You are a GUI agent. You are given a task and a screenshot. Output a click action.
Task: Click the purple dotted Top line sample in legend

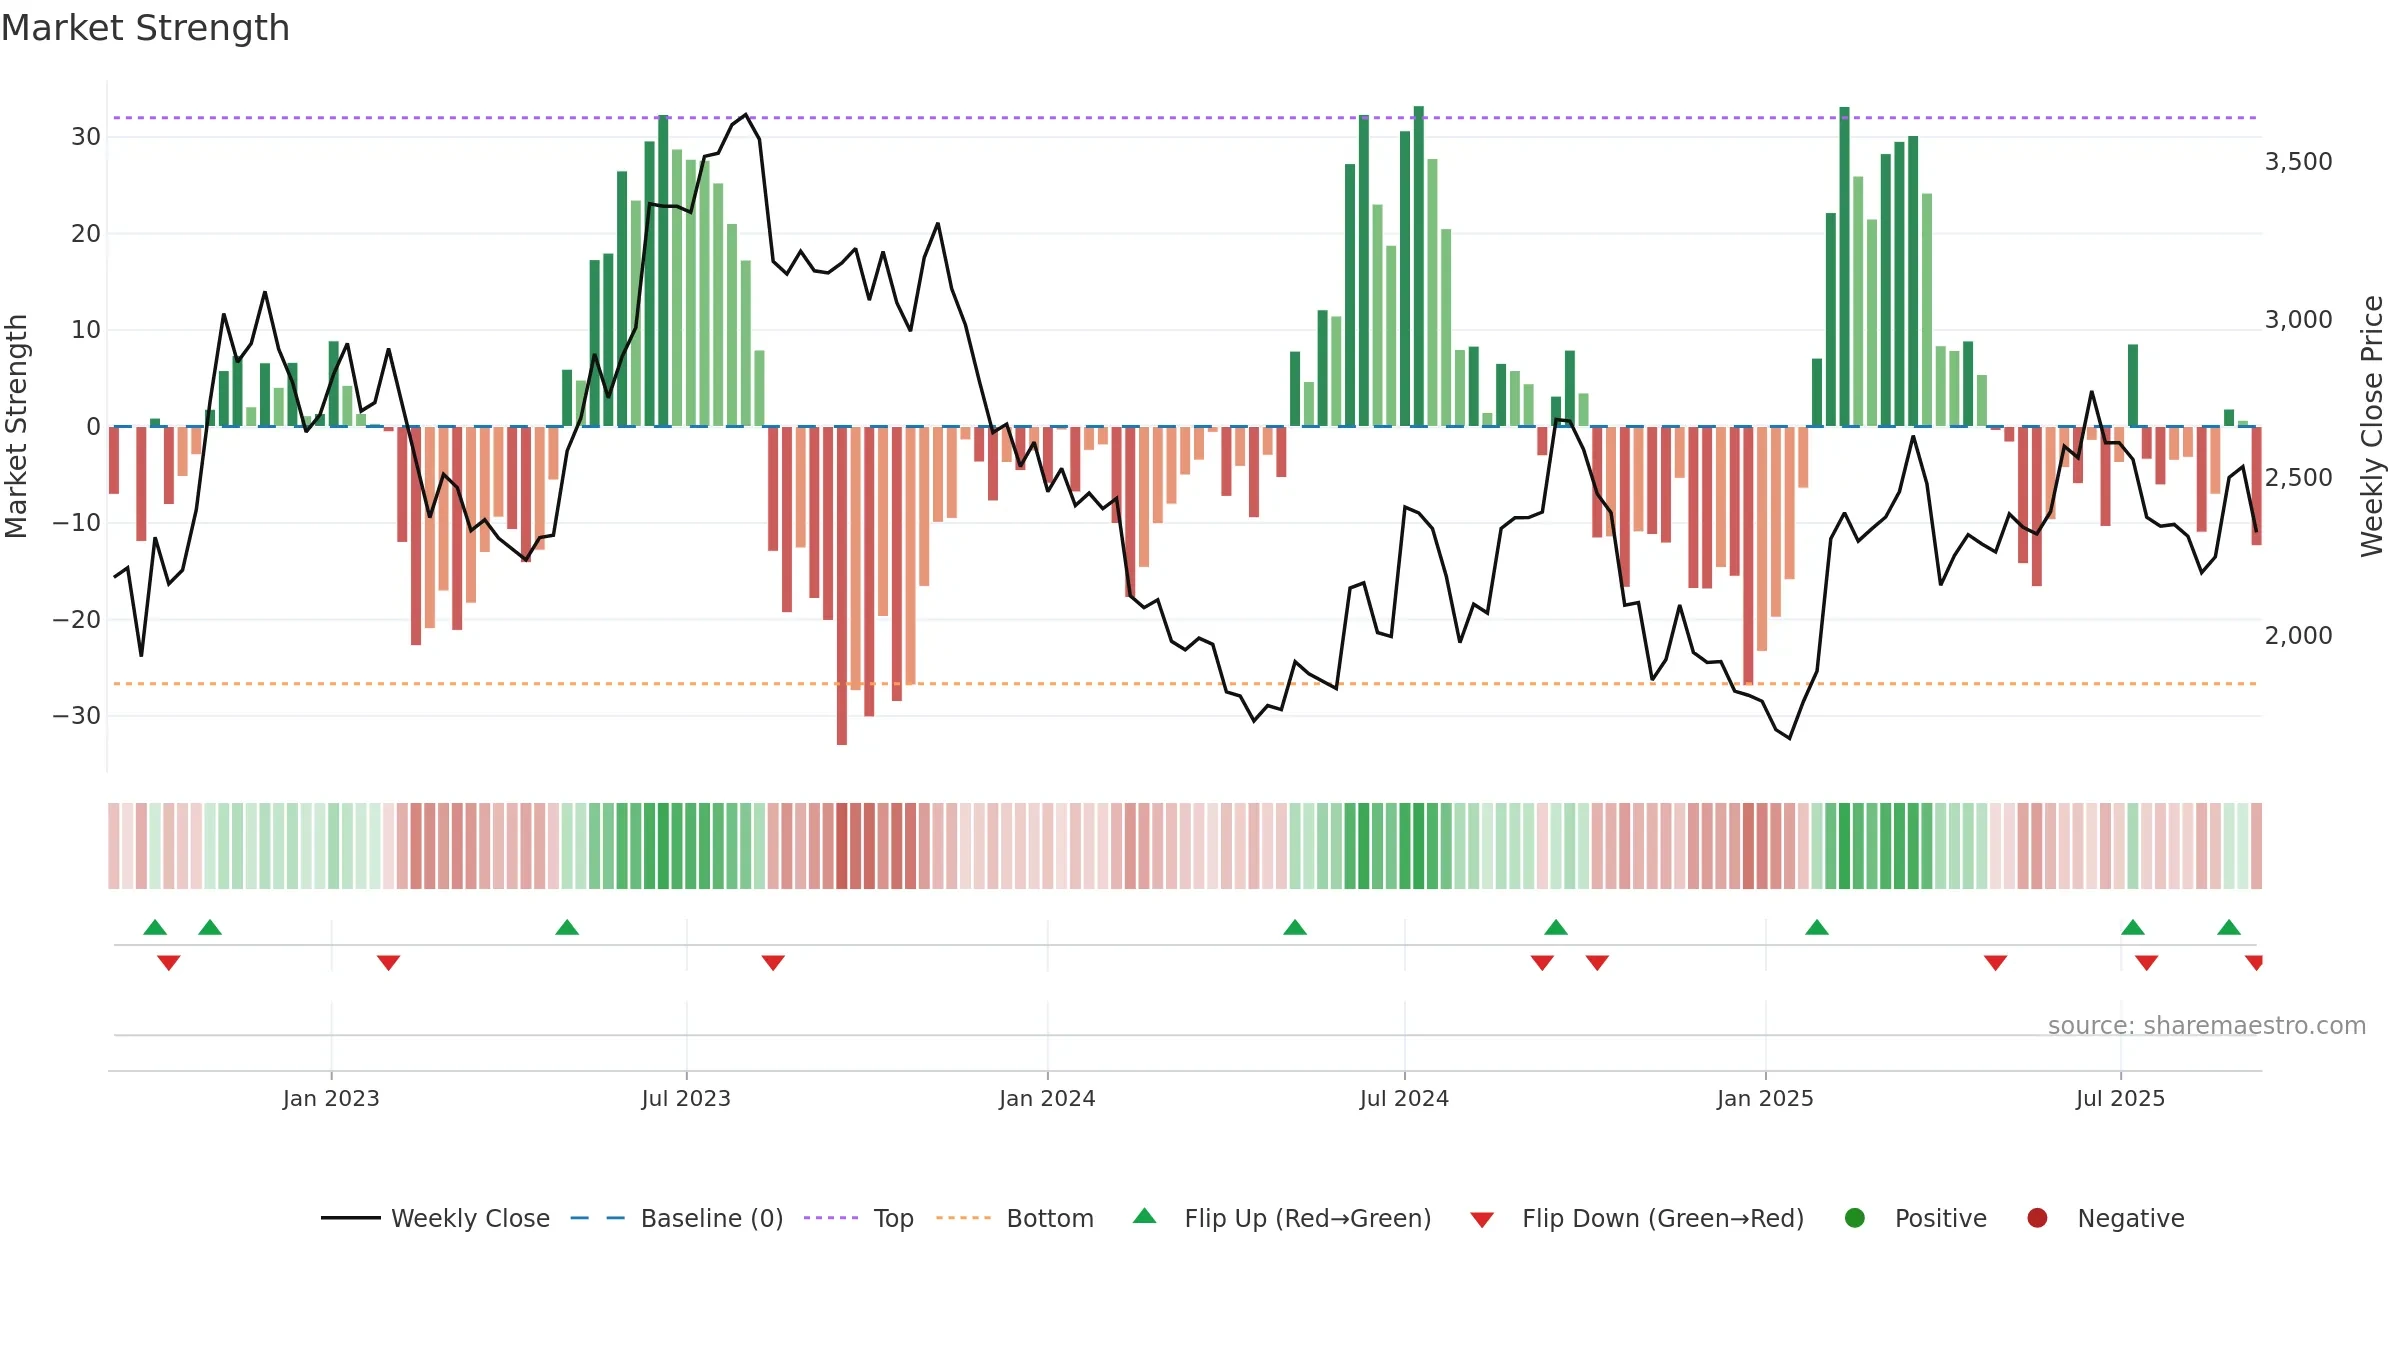(x=831, y=1218)
